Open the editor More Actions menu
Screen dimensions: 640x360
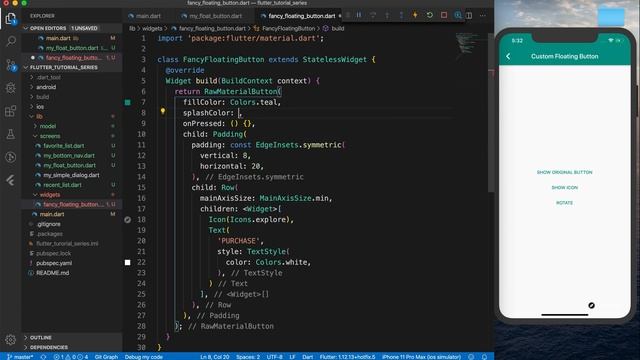click(x=483, y=16)
